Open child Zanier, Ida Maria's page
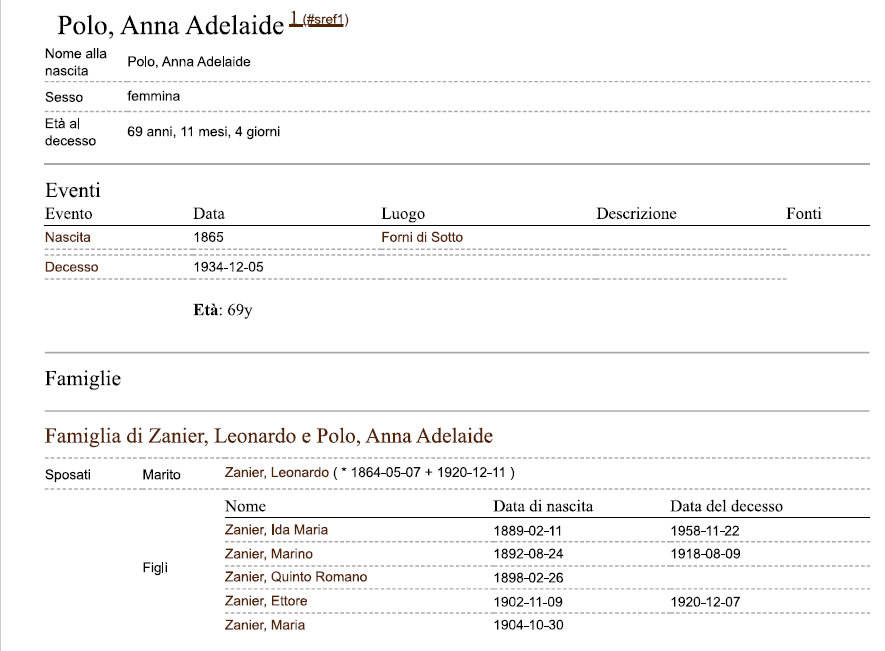885x651 pixels. 276,530
